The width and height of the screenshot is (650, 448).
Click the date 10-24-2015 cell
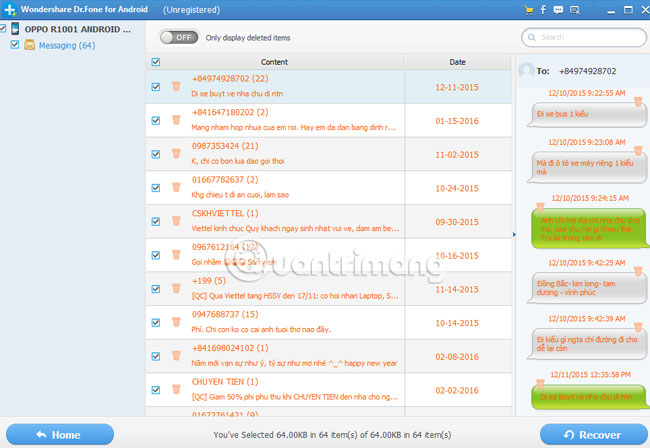(x=457, y=188)
